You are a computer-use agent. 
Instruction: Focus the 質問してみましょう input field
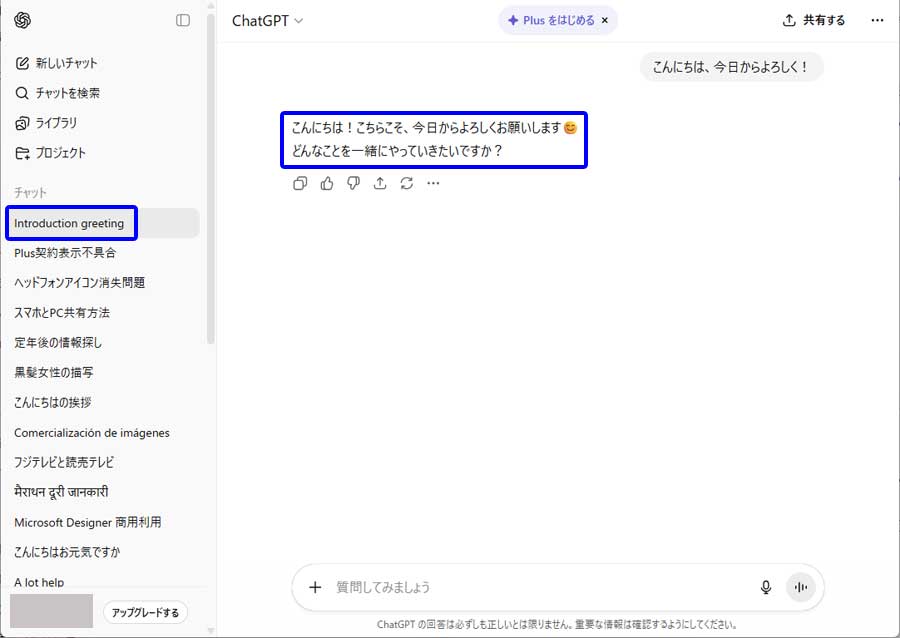click(x=540, y=587)
